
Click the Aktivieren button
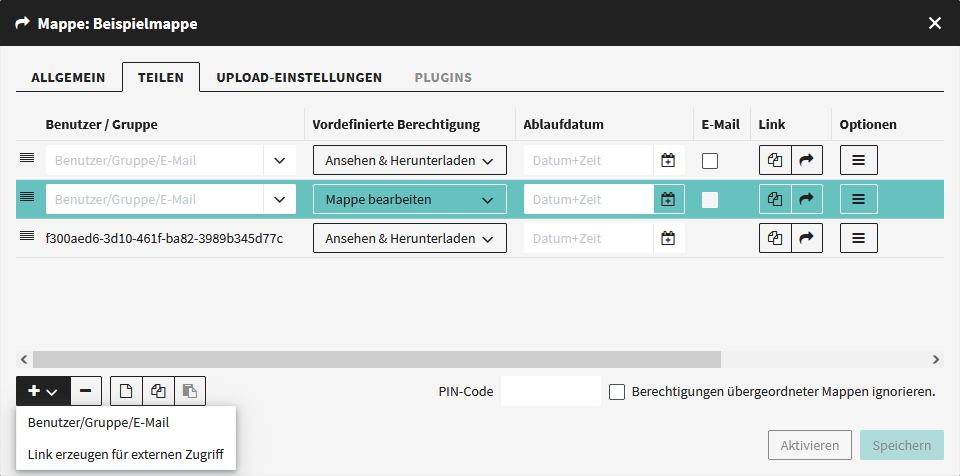pos(810,445)
